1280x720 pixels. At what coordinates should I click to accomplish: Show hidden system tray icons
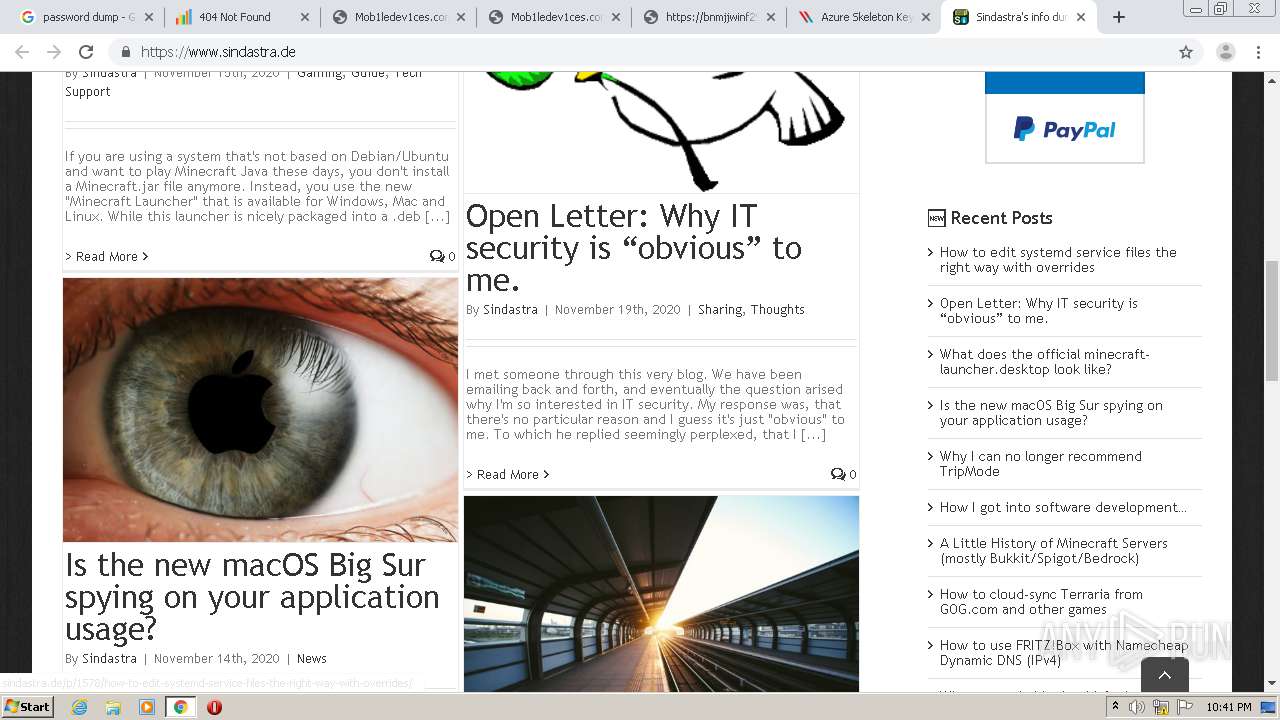1116,707
